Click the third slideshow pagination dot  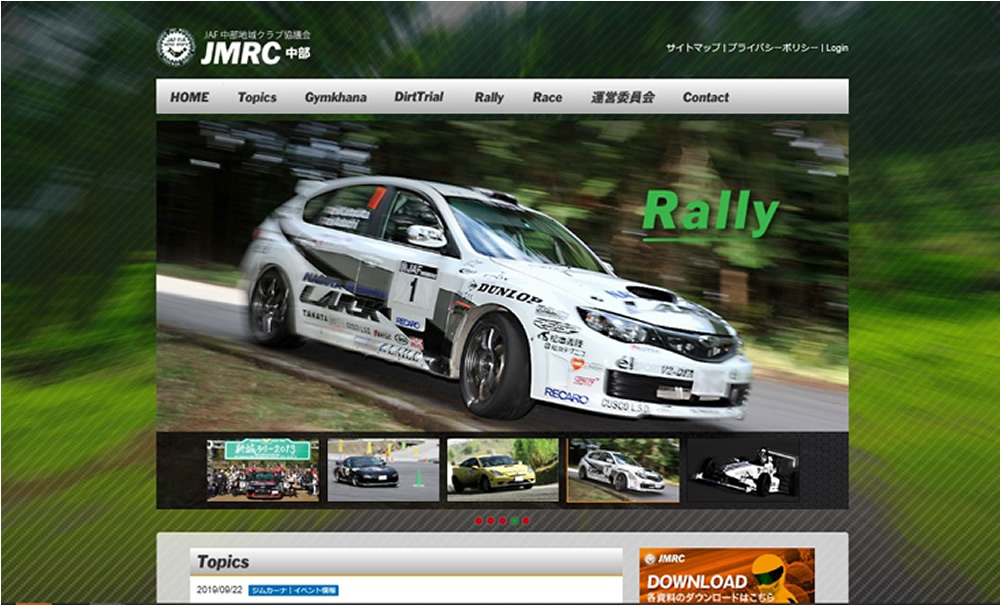(503, 521)
